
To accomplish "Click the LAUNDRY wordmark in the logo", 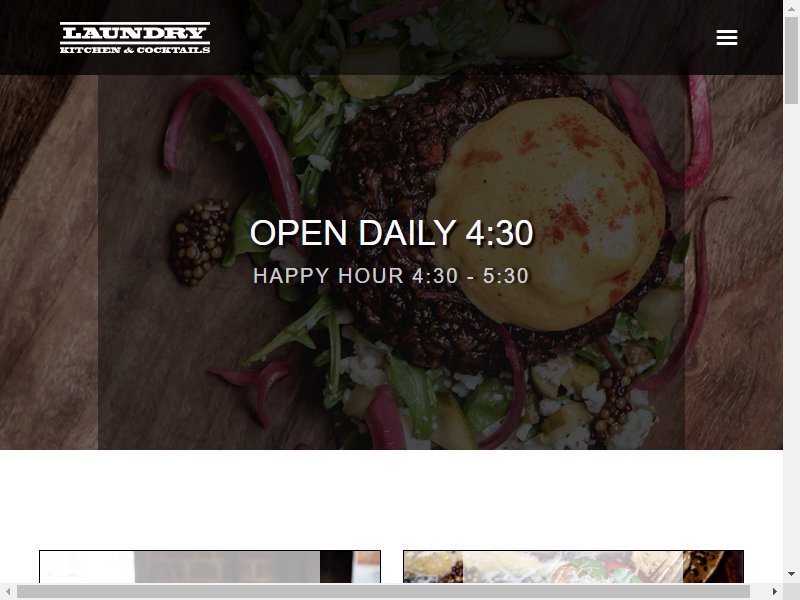I will click(x=135, y=33).
